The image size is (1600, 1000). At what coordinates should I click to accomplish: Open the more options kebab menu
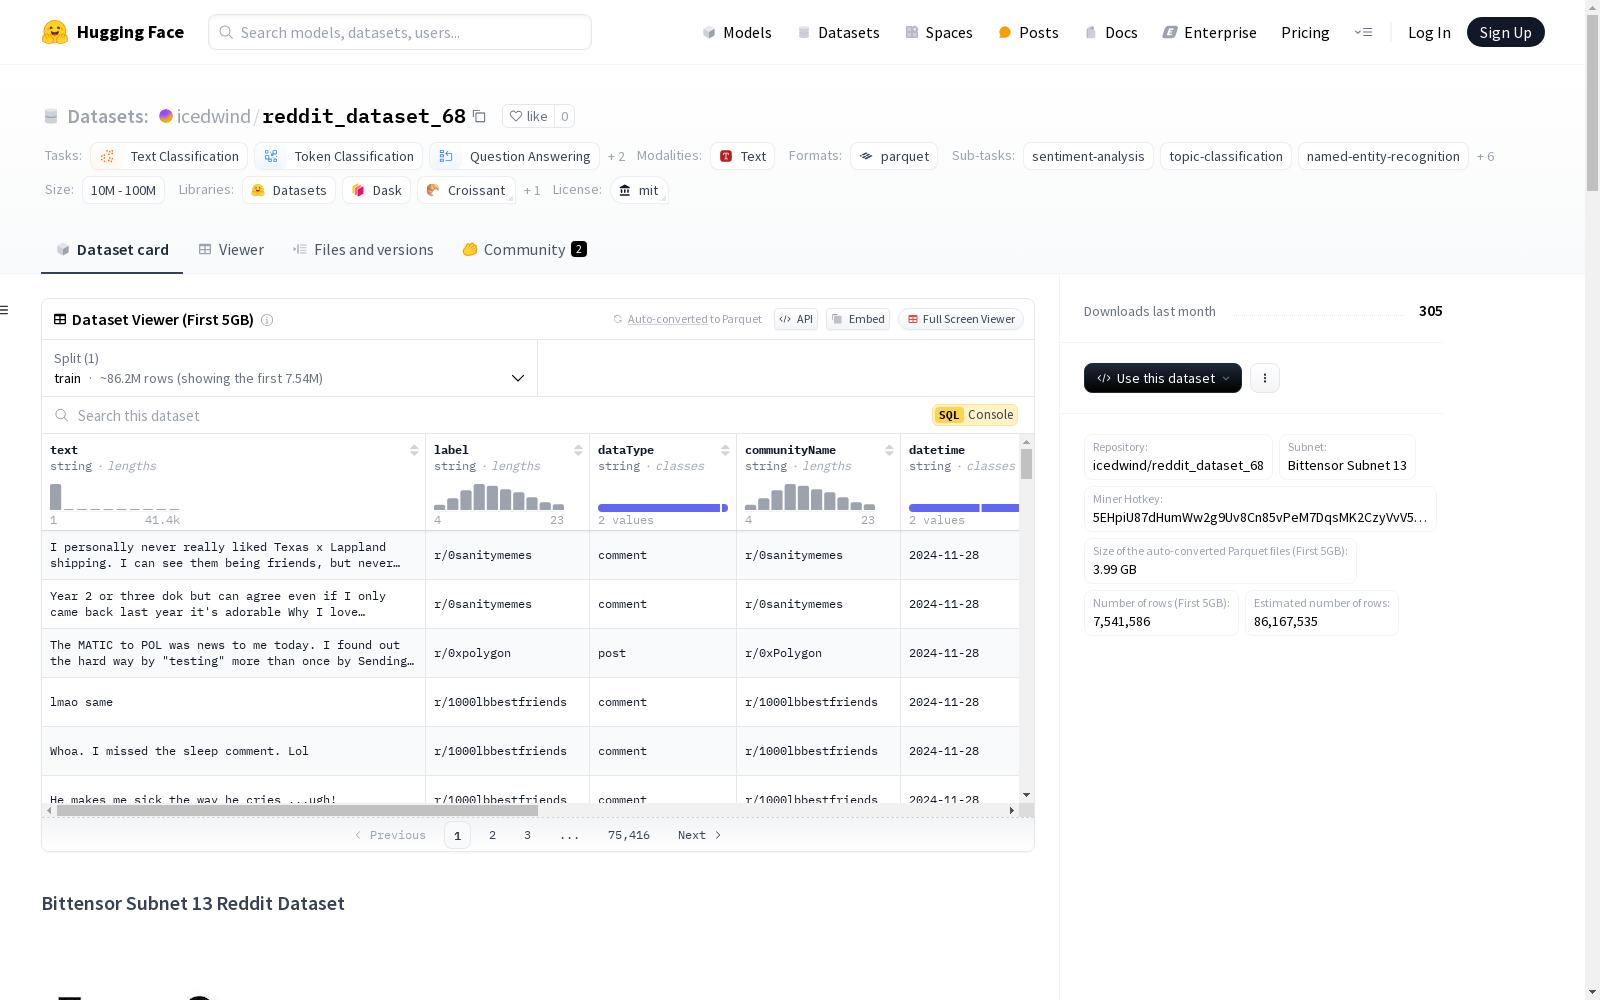coord(1264,378)
